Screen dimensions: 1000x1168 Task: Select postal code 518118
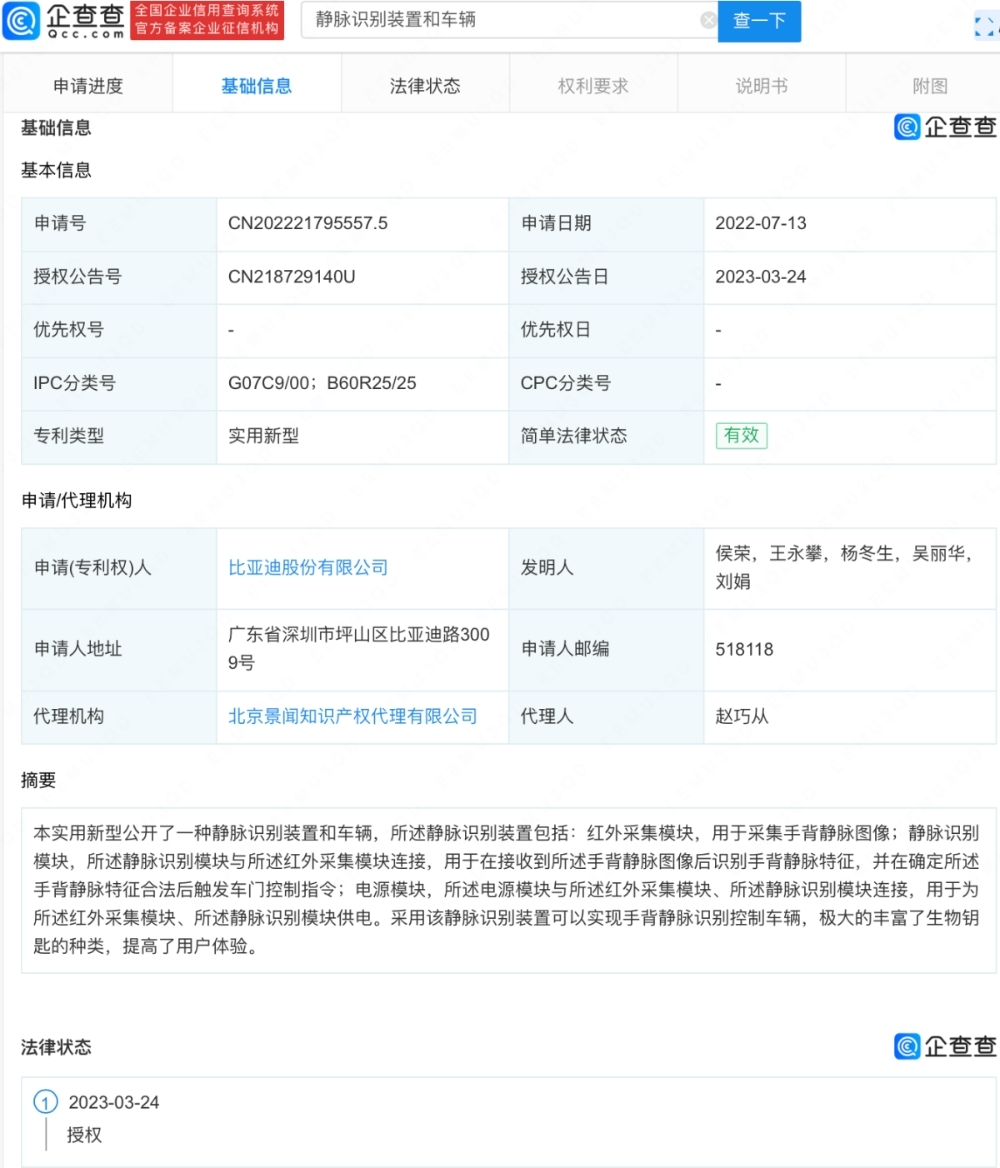744,650
